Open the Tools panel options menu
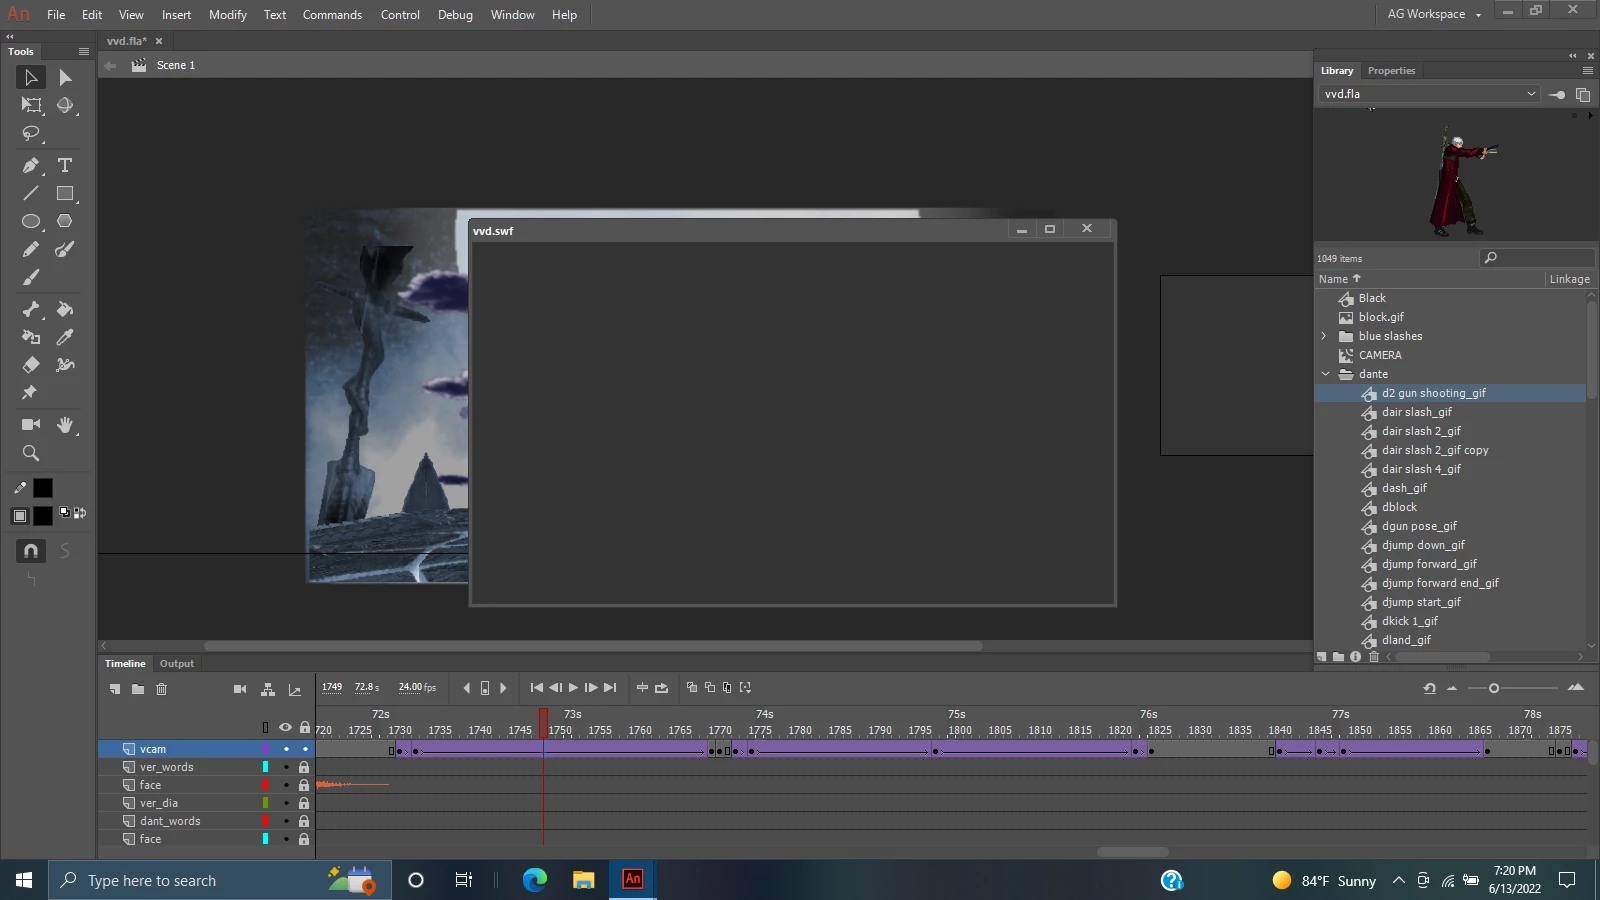Screen dimensions: 1600x900 pos(84,51)
